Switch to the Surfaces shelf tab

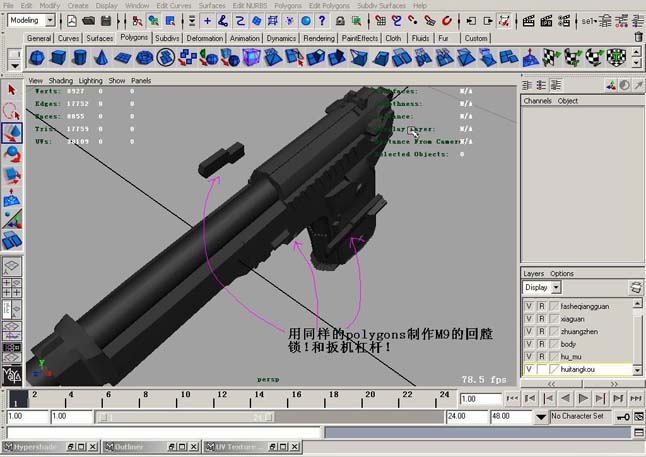pyautogui.click(x=99, y=38)
